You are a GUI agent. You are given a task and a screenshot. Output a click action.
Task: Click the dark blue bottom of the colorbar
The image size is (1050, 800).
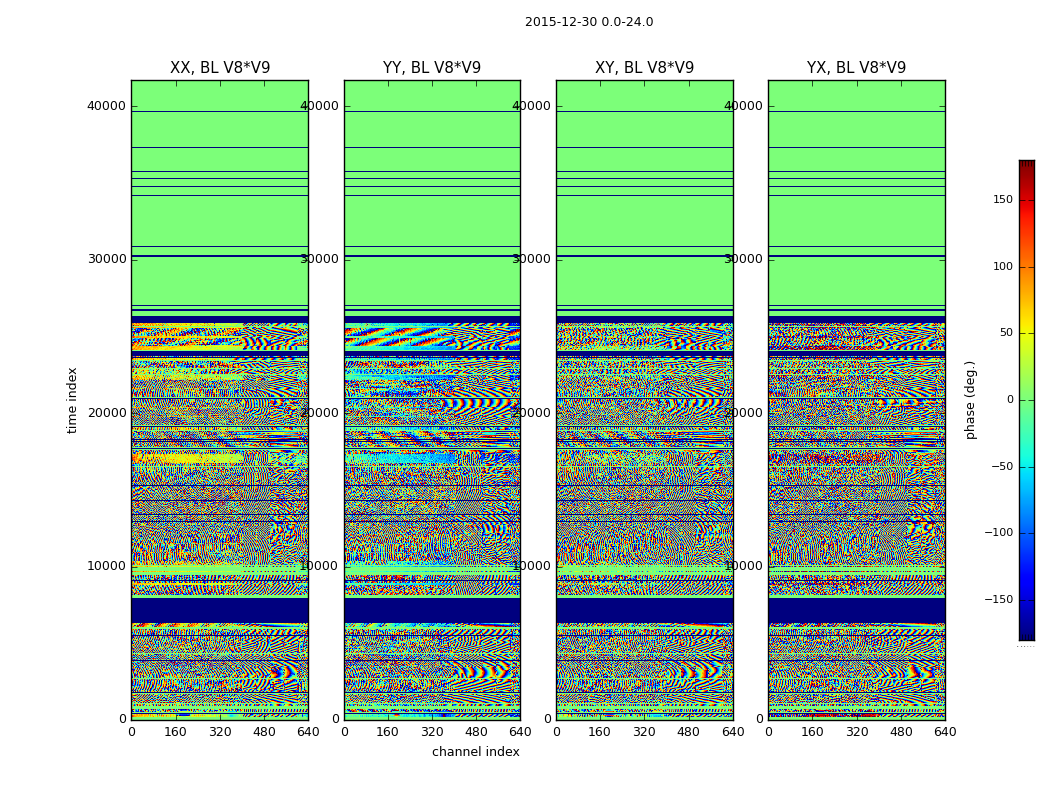pyautogui.click(x=1026, y=634)
